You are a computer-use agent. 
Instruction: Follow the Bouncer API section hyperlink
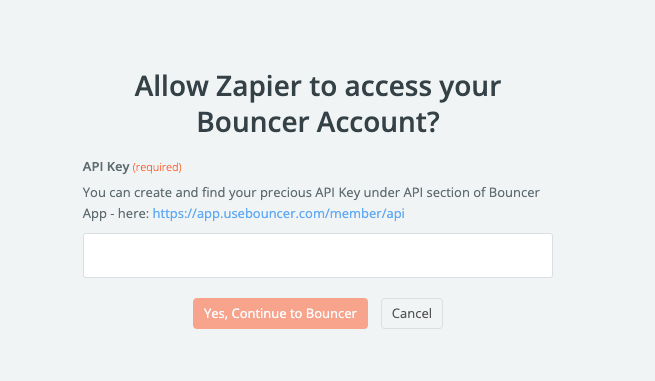pos(278,213)
